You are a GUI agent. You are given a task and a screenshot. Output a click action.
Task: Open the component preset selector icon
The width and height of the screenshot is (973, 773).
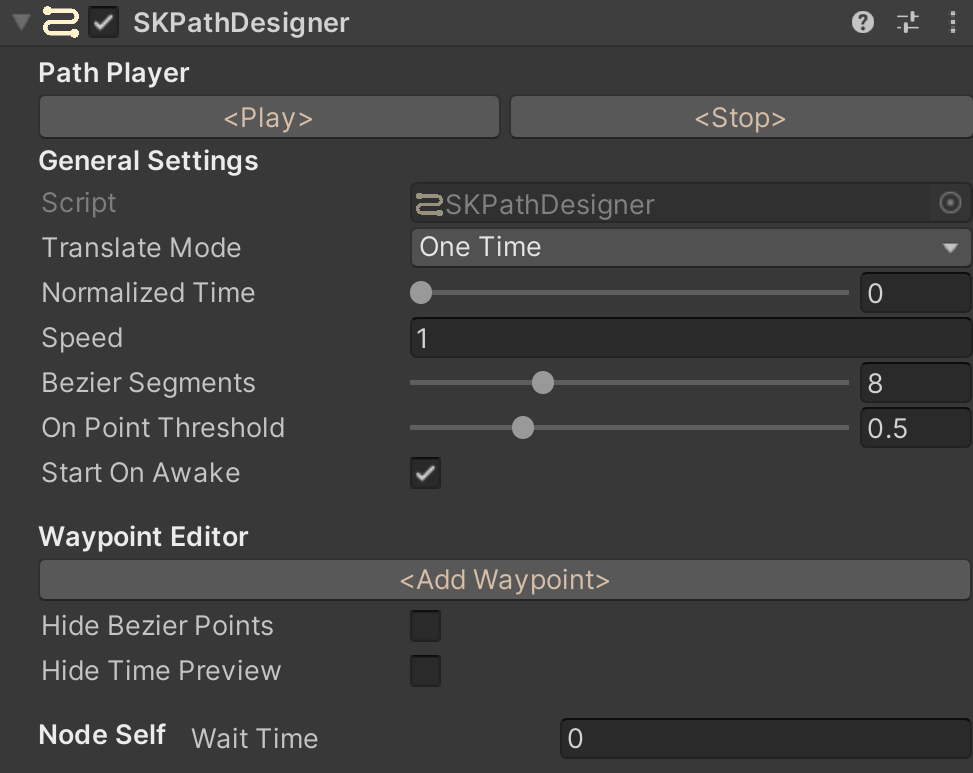(x=908, y=22)
